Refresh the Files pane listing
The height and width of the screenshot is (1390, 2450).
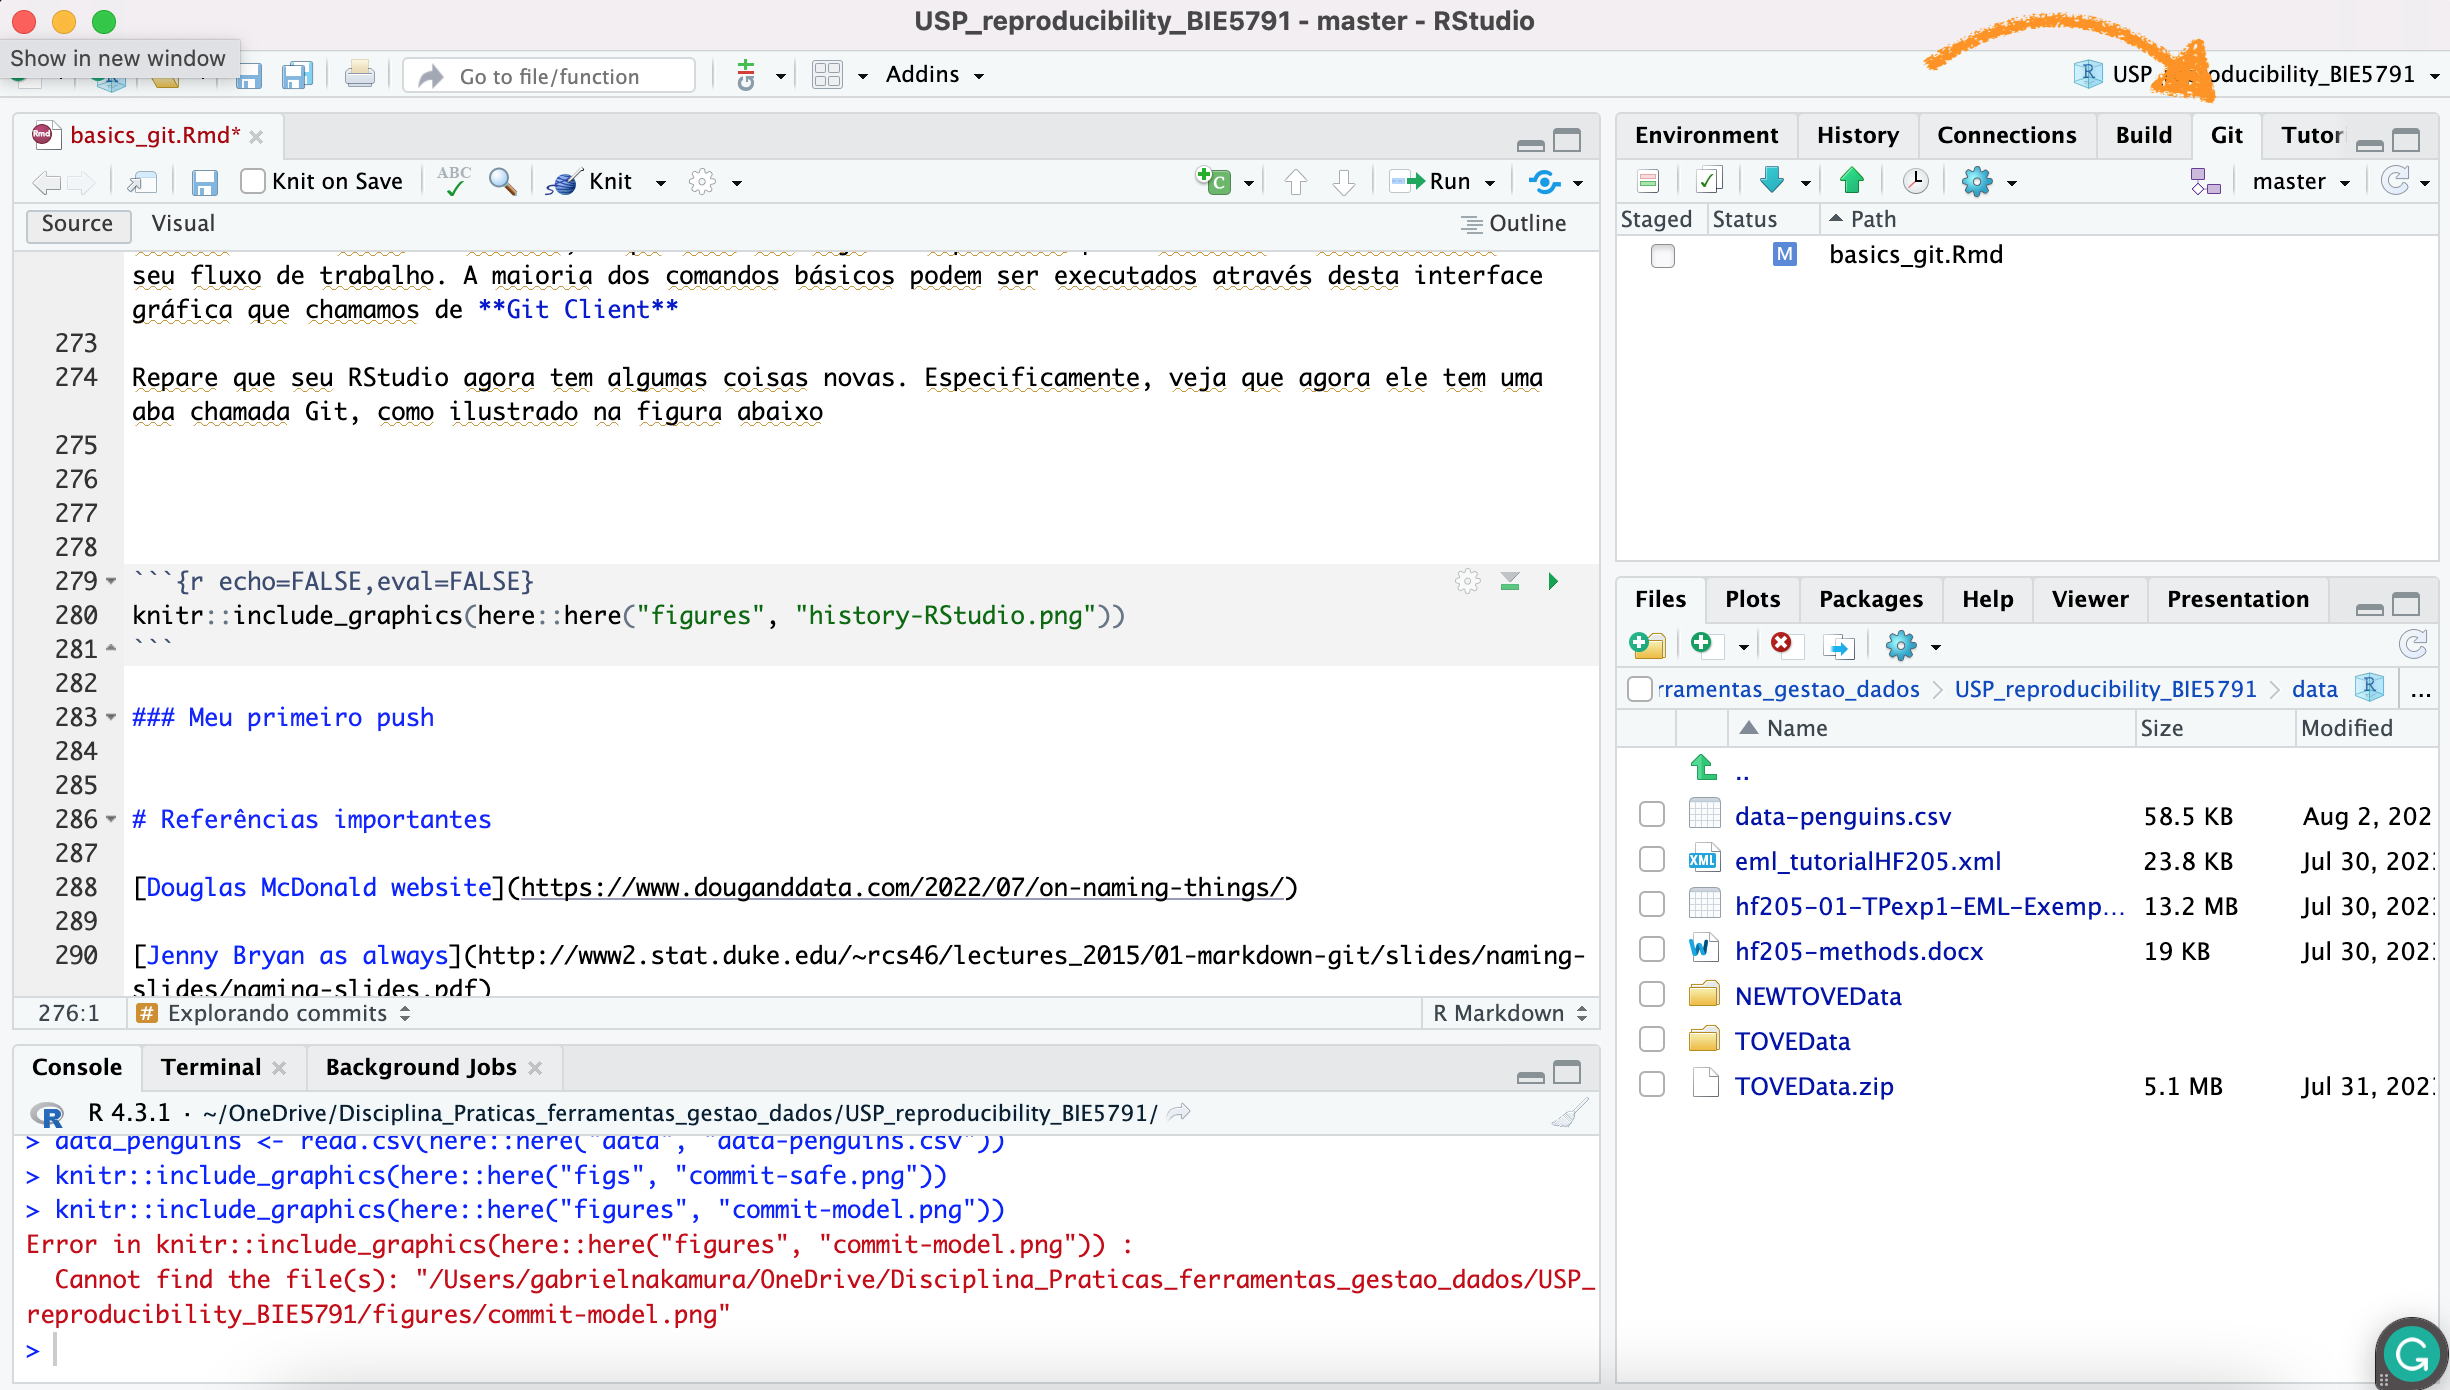[2413, 645]
